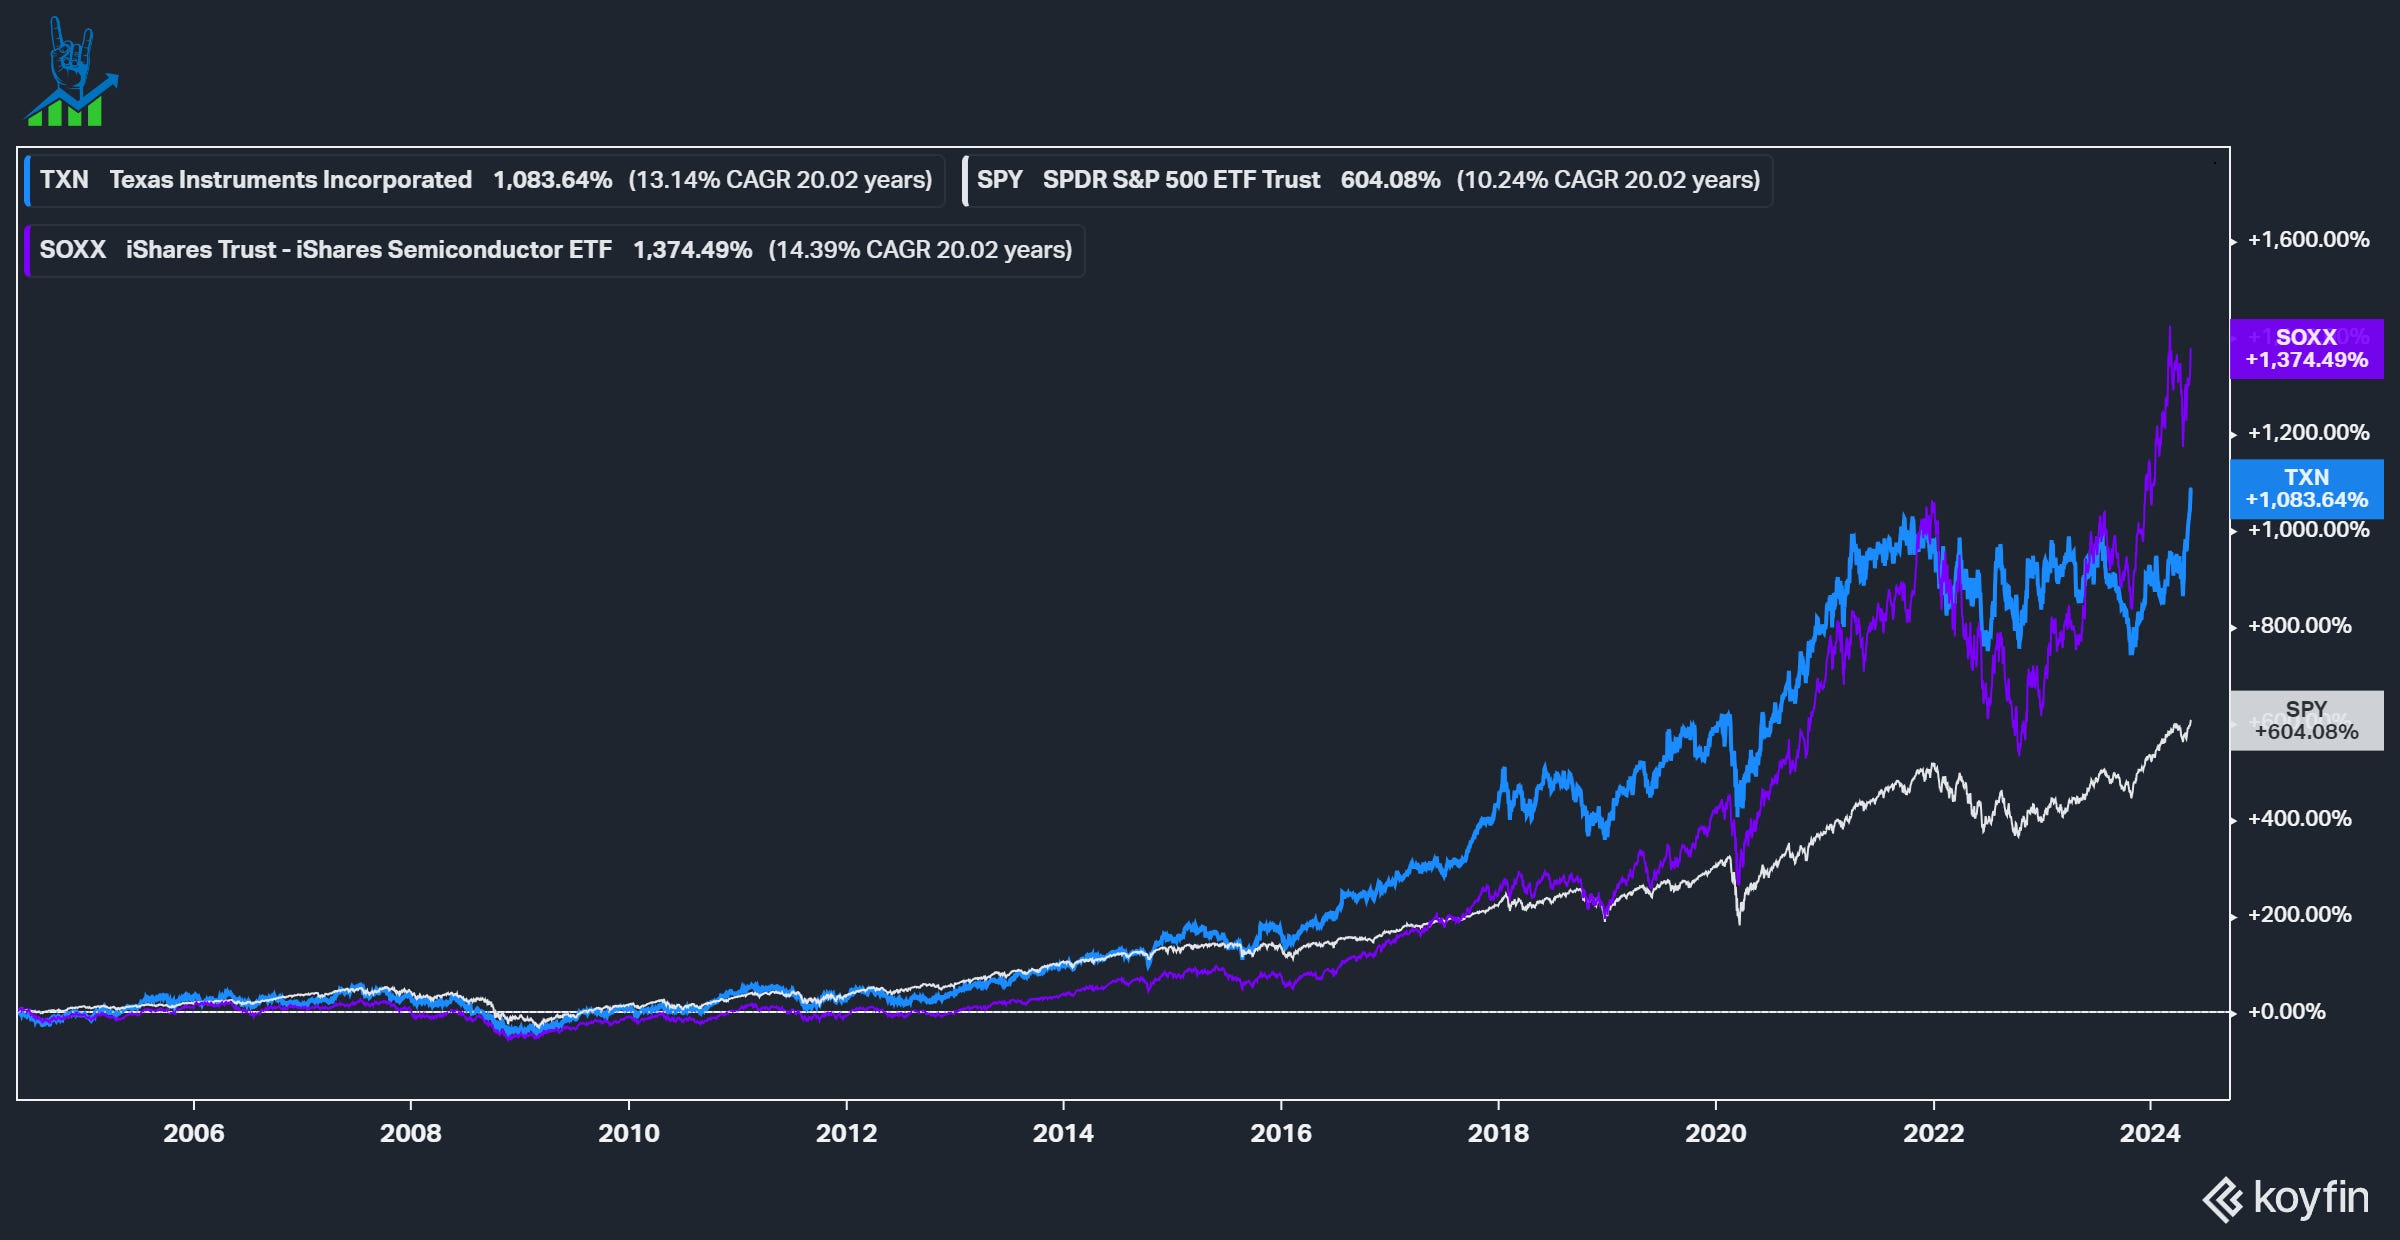
Task: Select the SPY SPDR S&P 500 legend entry
Action: [1367, 180]
